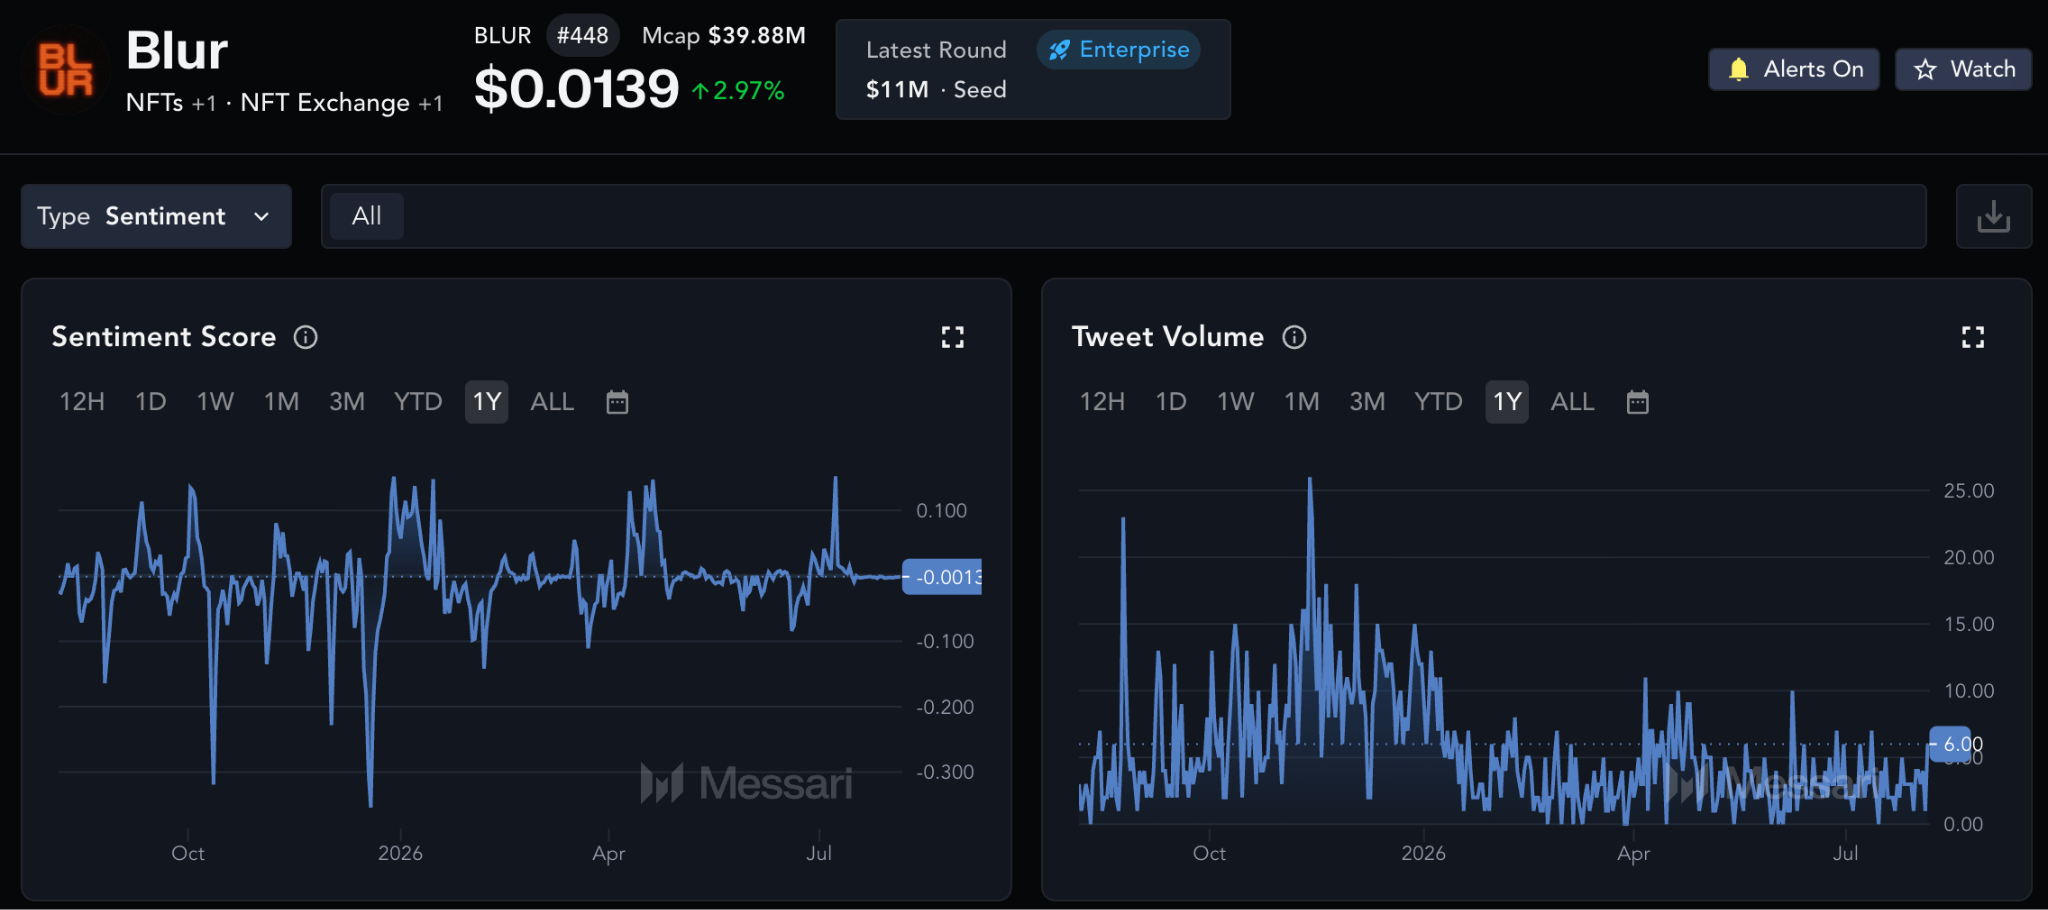Click the BLUR ticker symbol
Viewport: 2048px width, 910px height.
point(503,36)
